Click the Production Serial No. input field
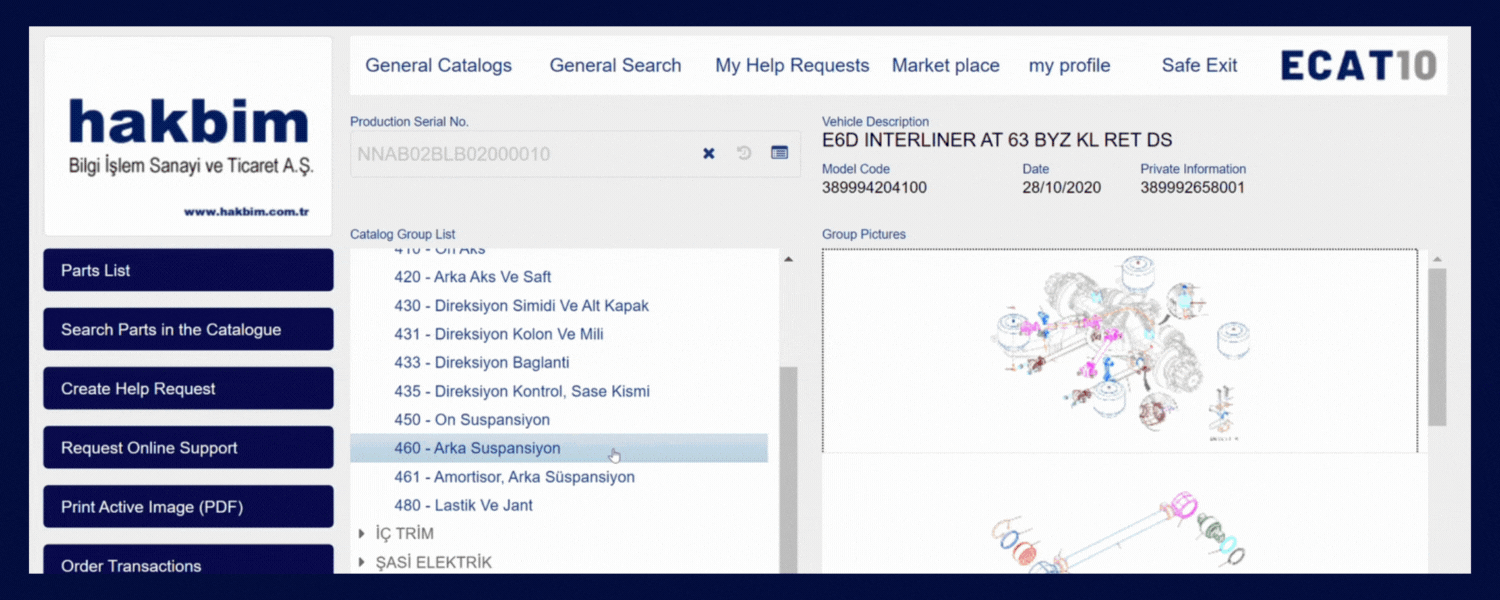The height and width of the screenshot is (600, 1500). 520,154
